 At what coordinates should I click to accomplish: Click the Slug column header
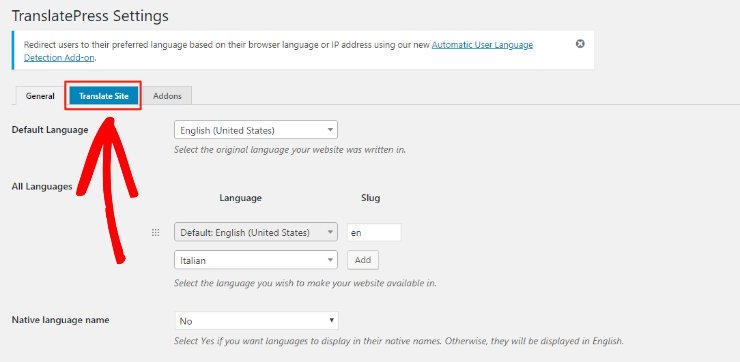point(370,198)
